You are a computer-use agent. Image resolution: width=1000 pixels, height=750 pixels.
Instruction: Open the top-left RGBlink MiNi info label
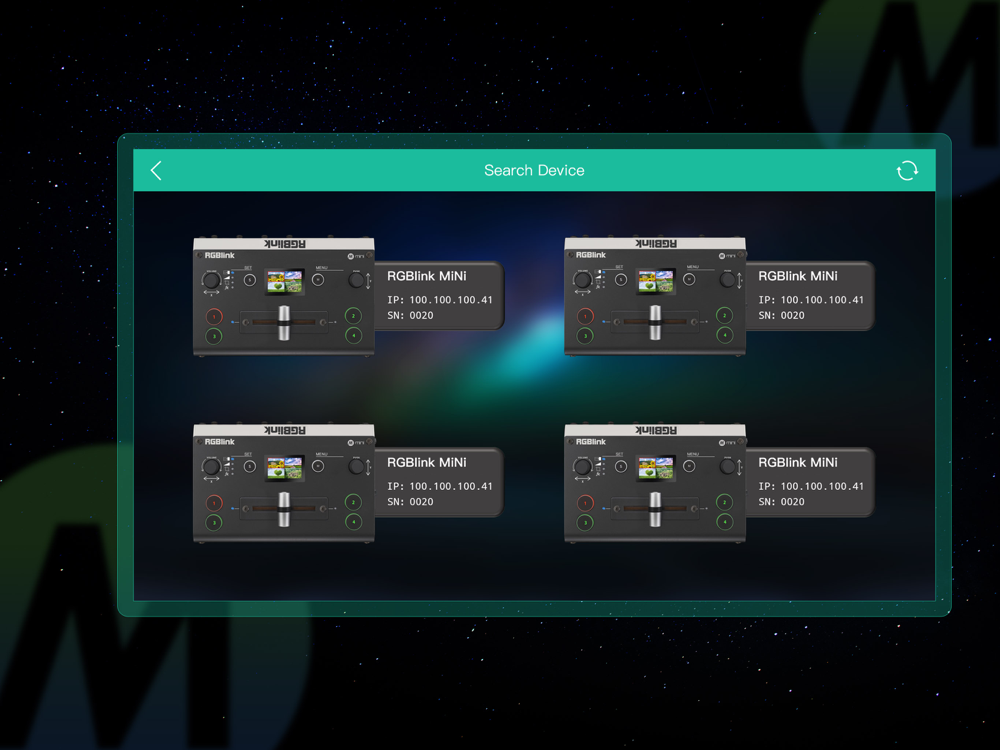pyautogui.click(x=439, y=295)
